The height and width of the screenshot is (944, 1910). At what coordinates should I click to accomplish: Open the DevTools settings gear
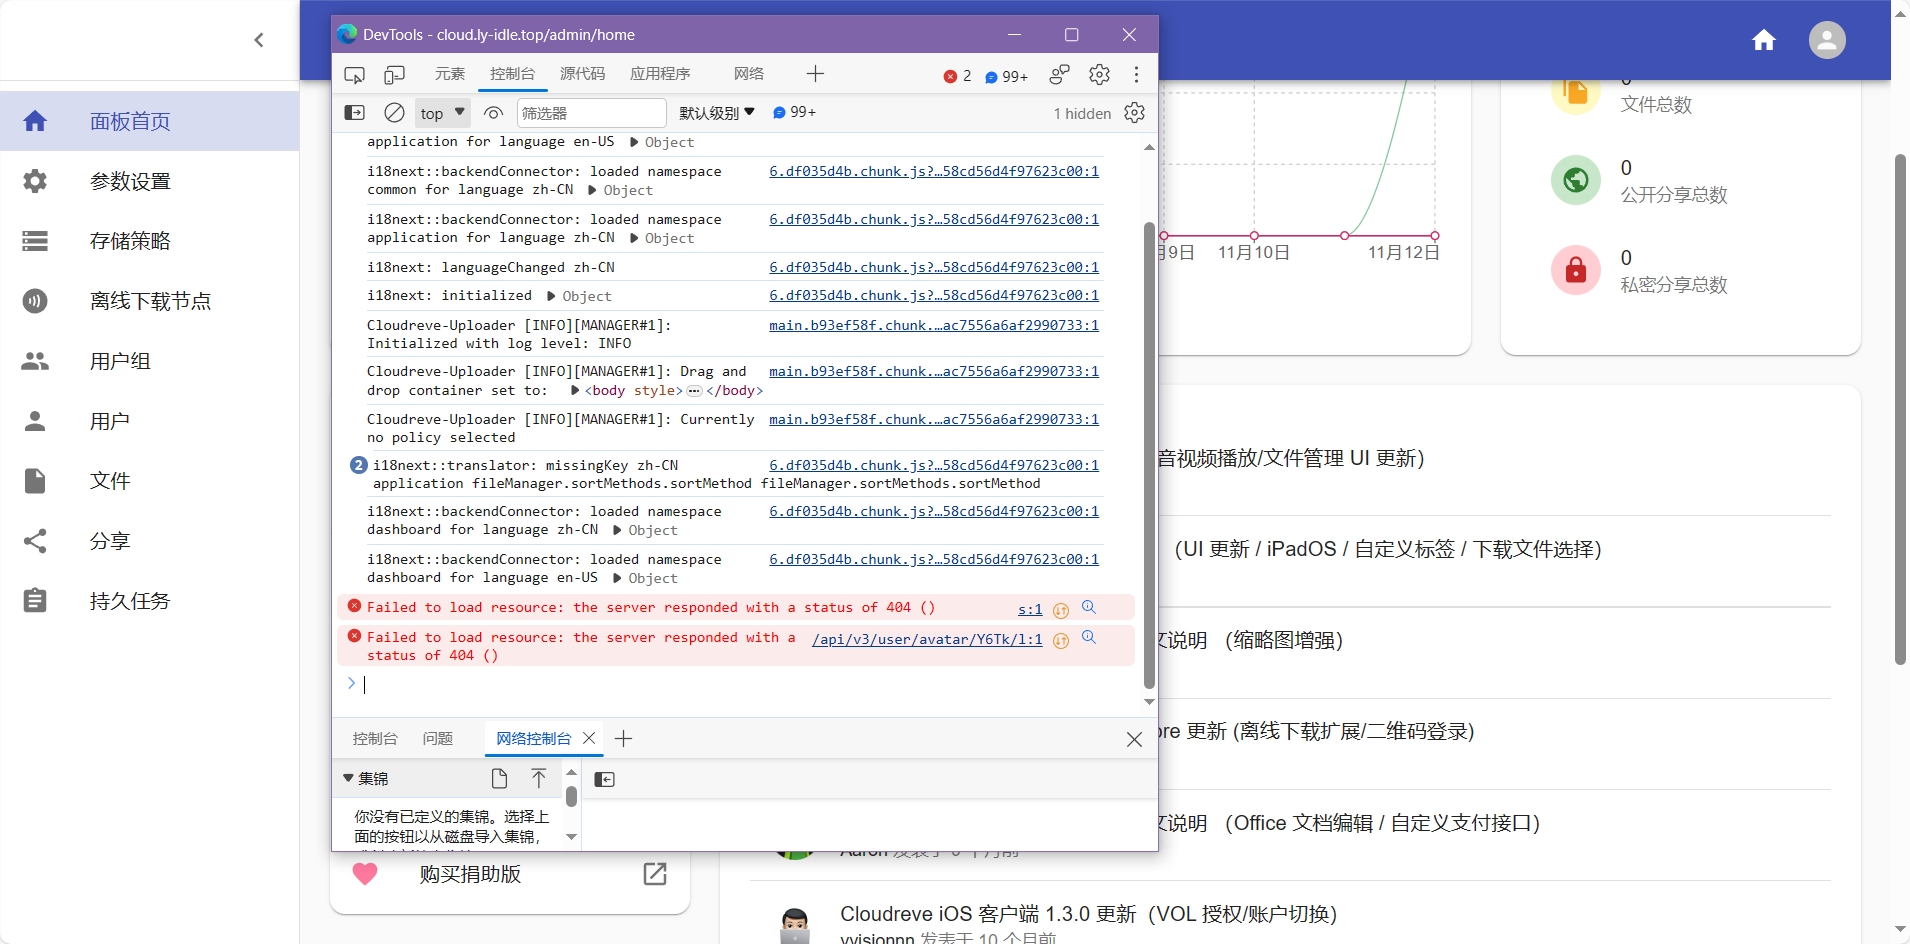(x=1099, y=74)
